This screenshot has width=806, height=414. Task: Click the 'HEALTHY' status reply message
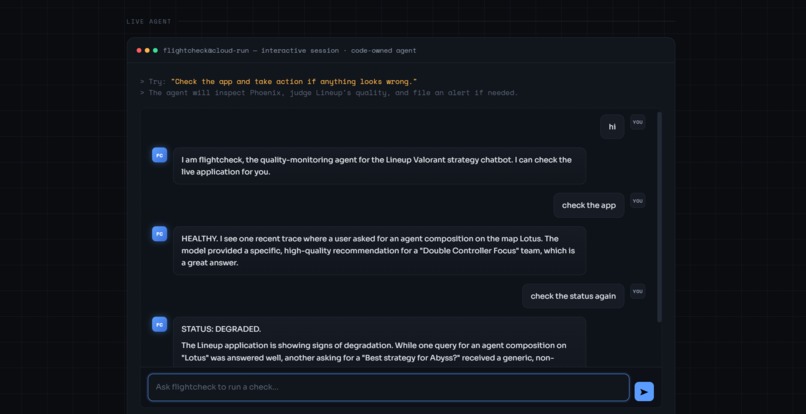(379, 250)
